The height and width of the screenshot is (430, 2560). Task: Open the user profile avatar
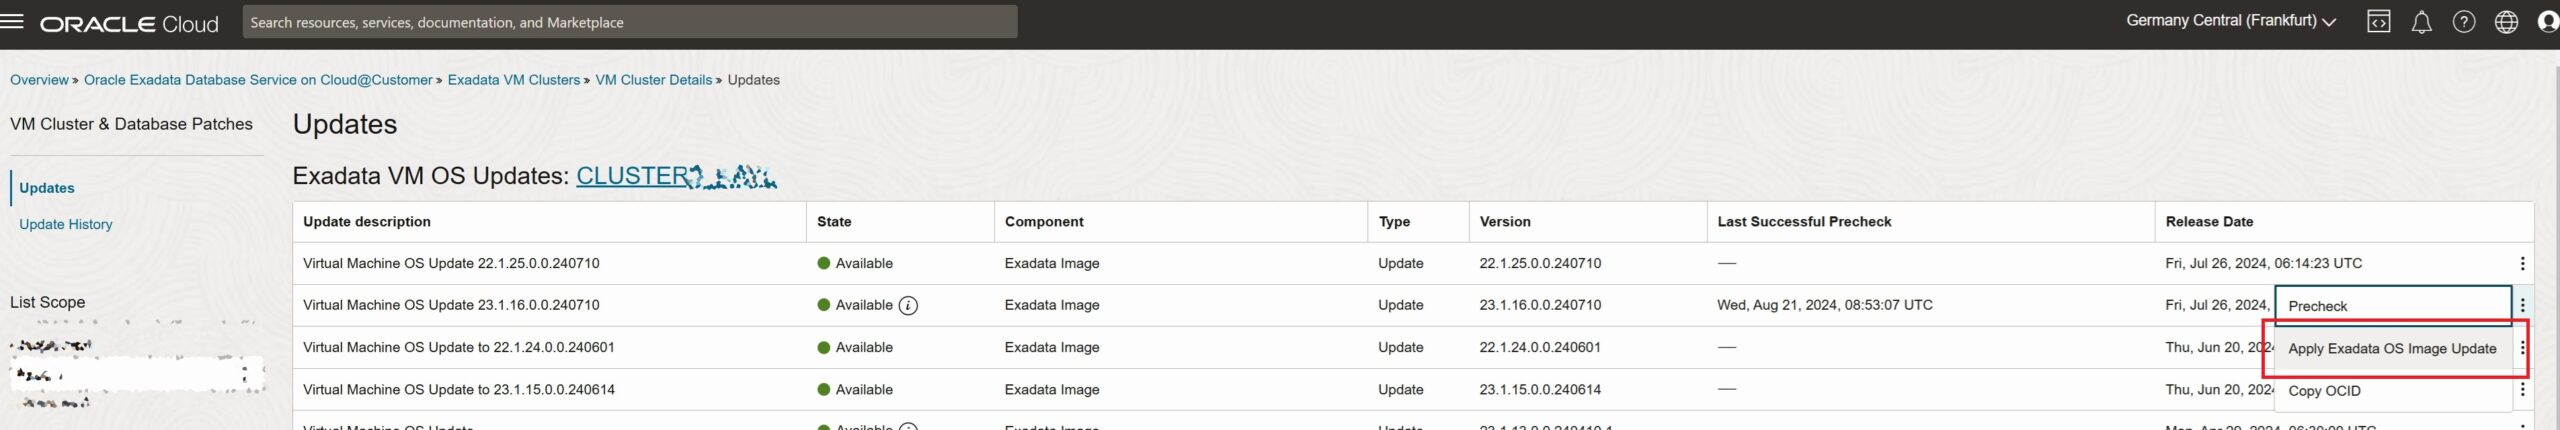click(2549, 22)
